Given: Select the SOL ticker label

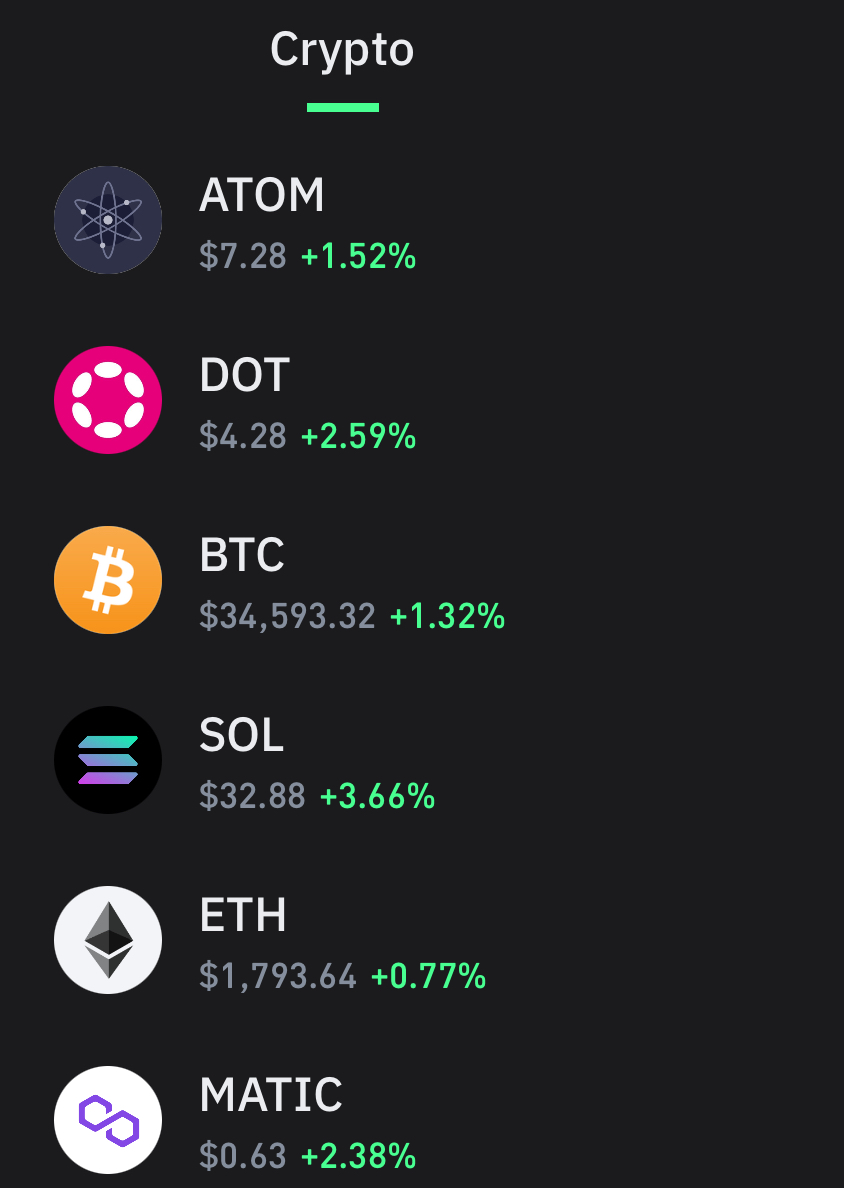Looking at the screenshot, I should pos(241,735).
